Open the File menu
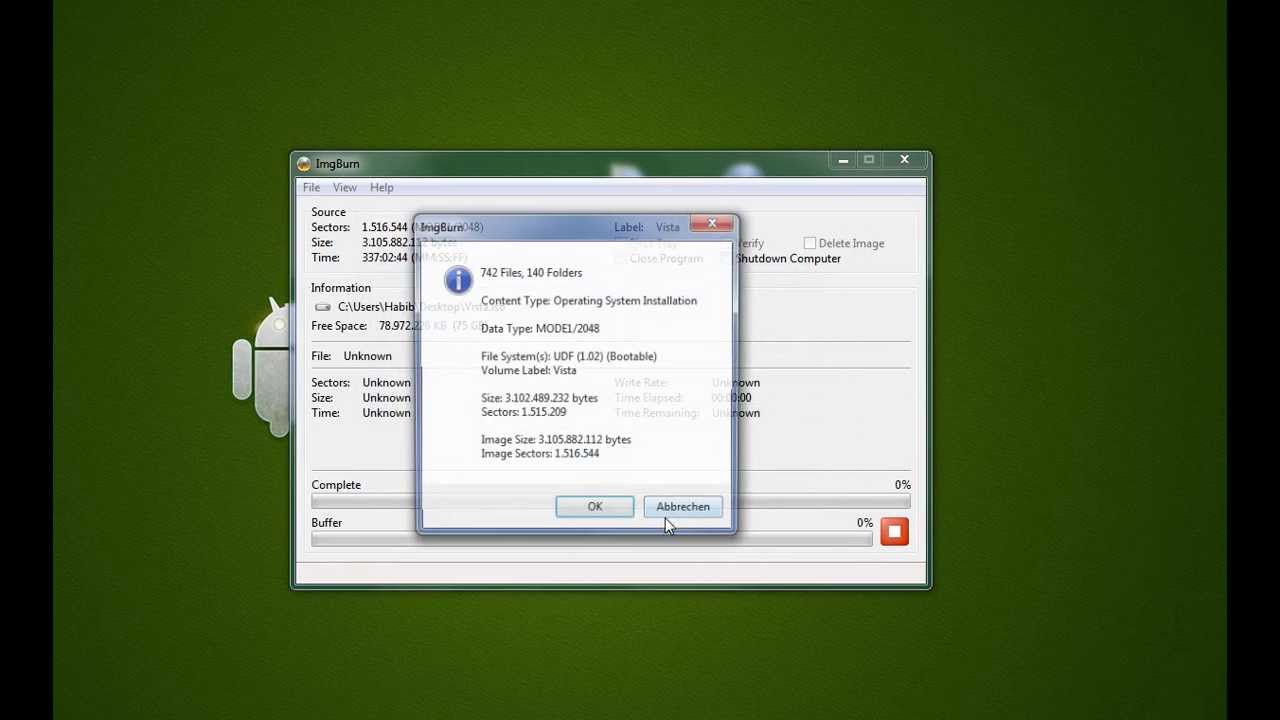 [x=311, y=188]
